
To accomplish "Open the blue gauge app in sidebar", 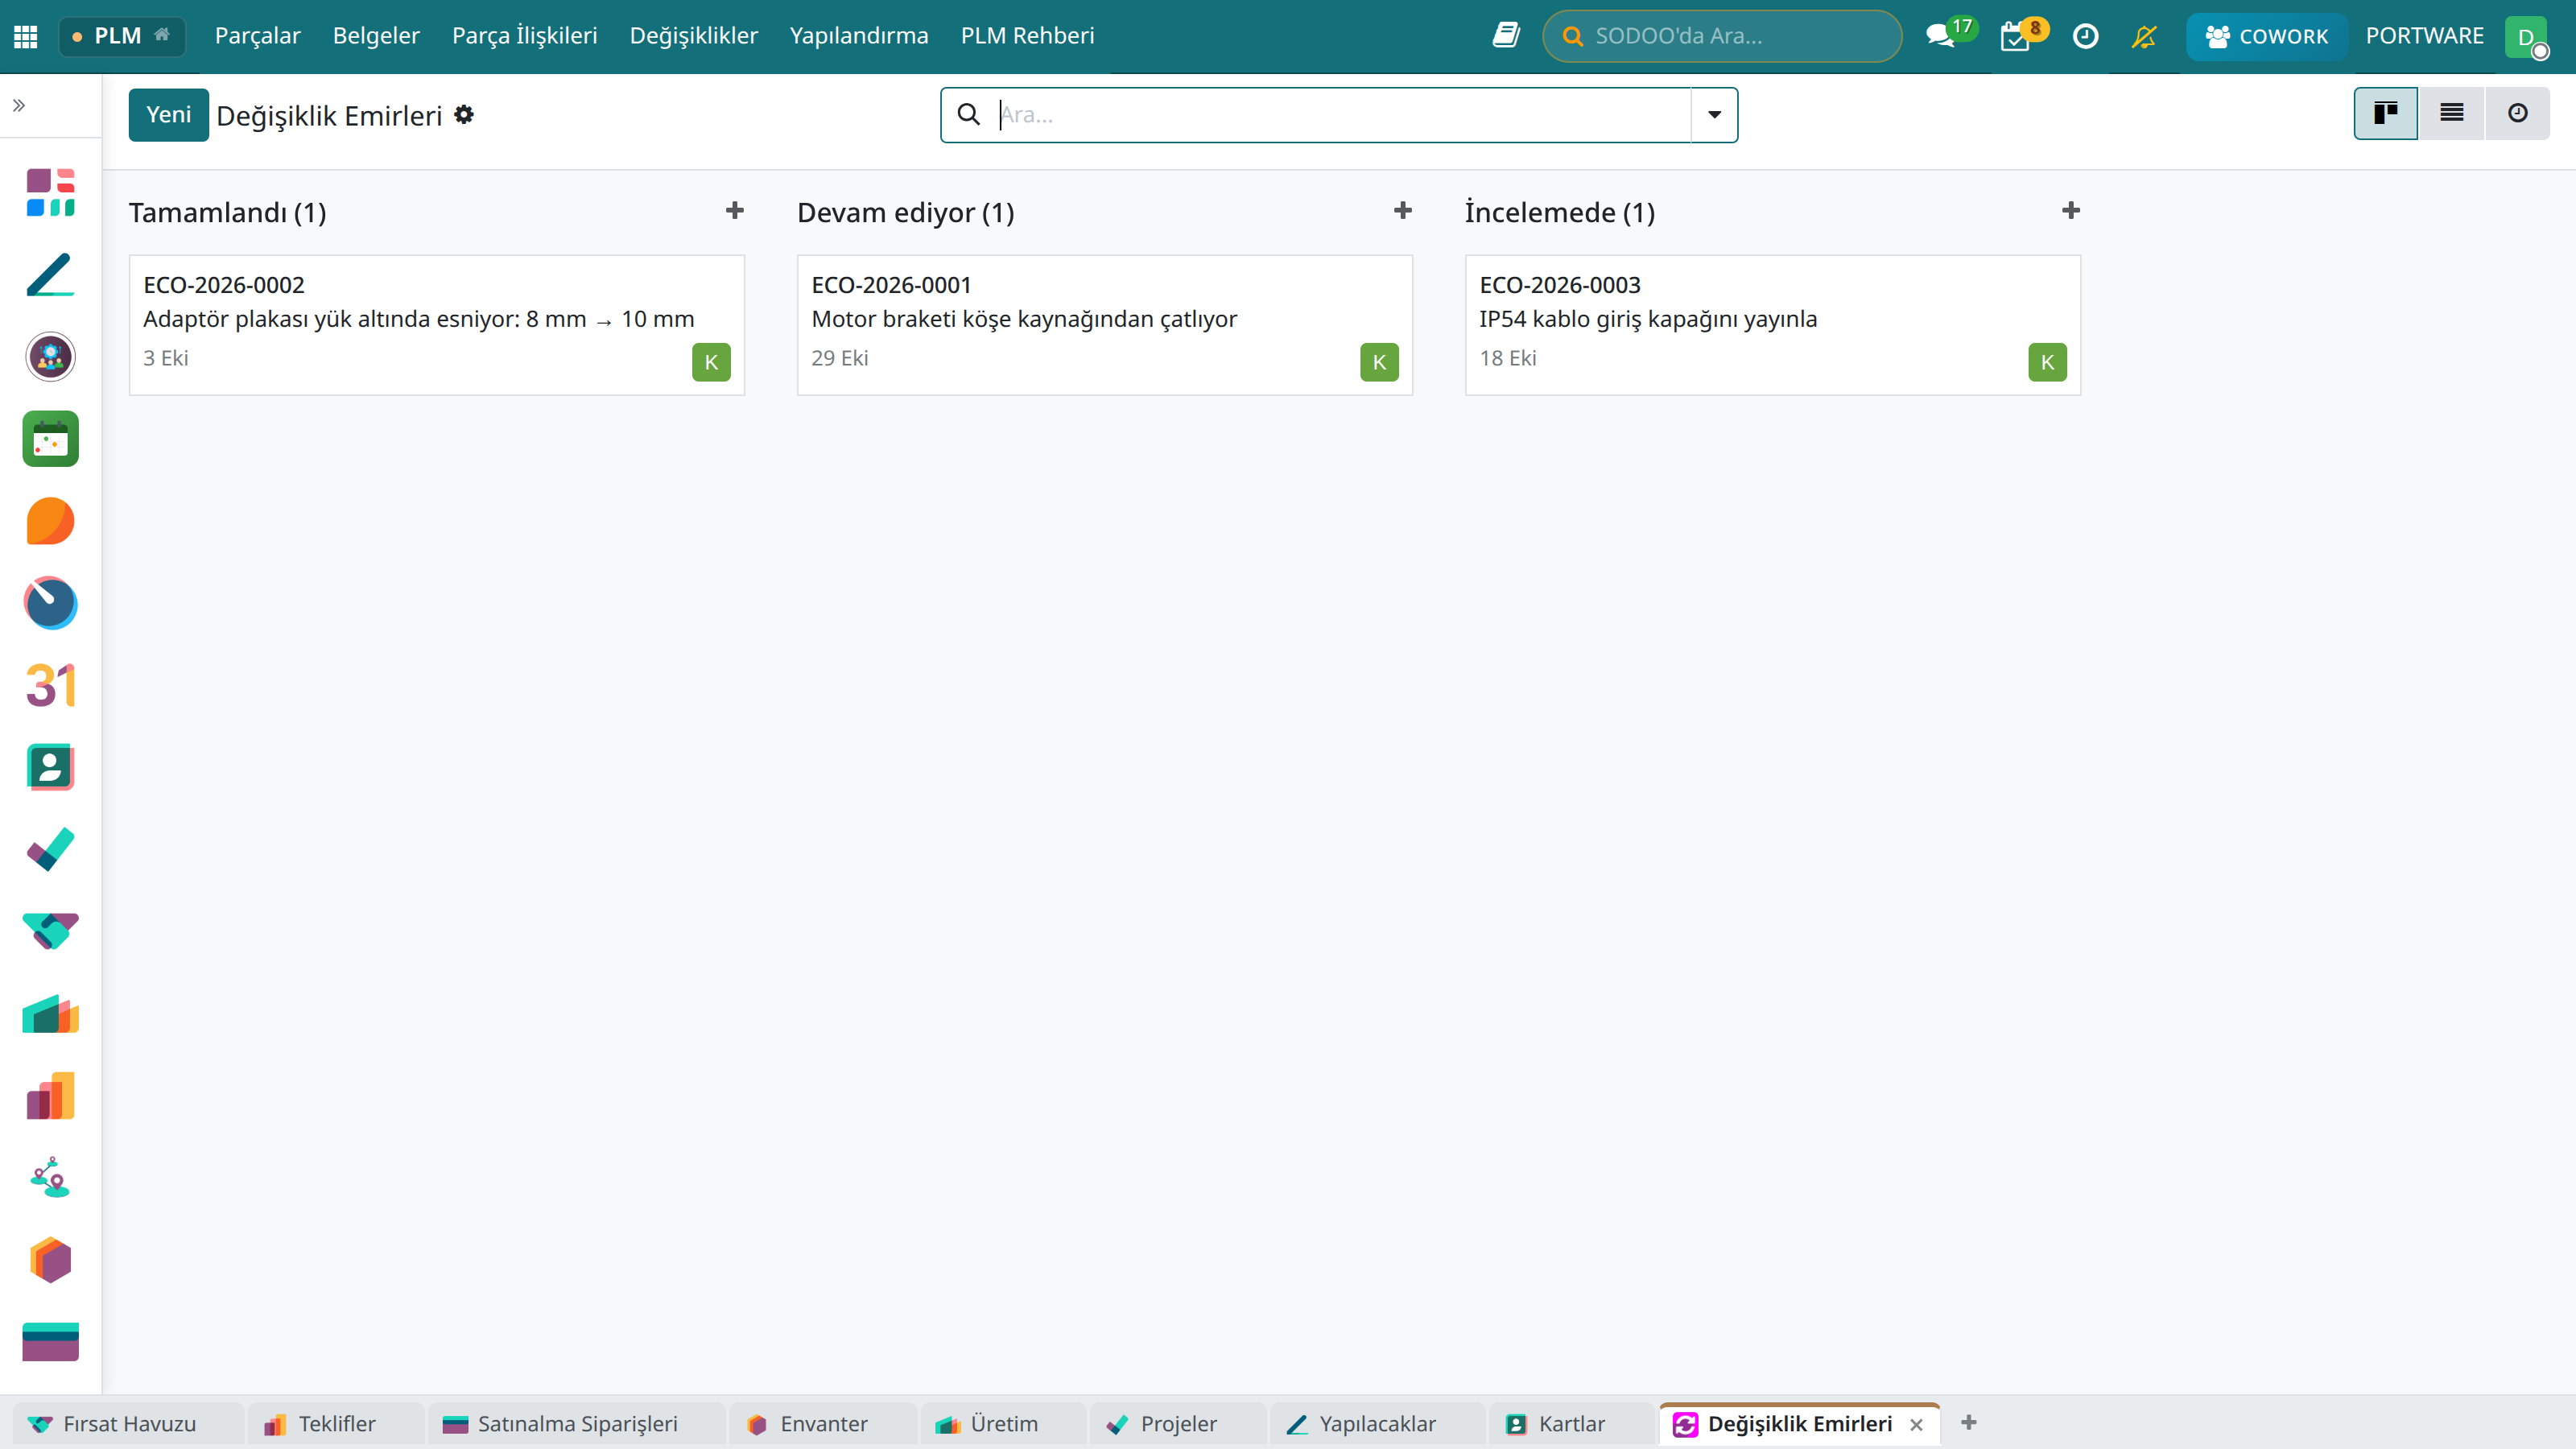I will [50, 603].
